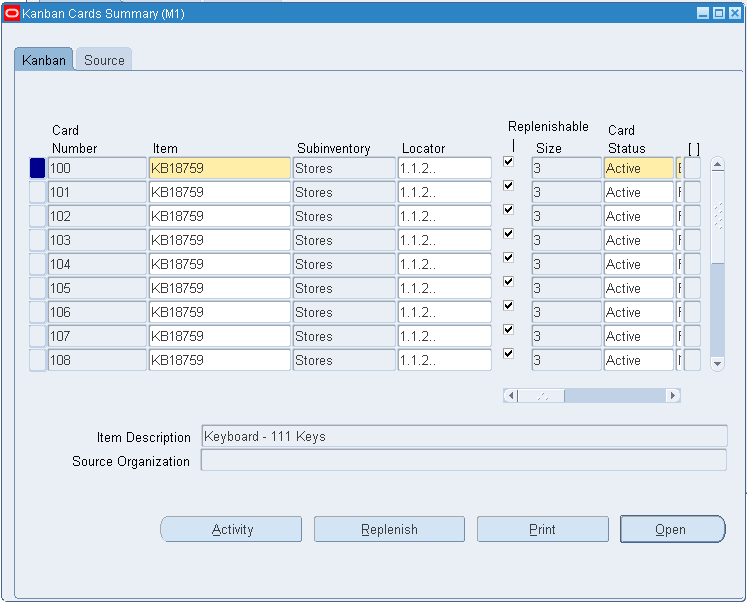Toggle Replenishable checkbox for card 103
747x604 pixels.
click(x=508, y=233)
